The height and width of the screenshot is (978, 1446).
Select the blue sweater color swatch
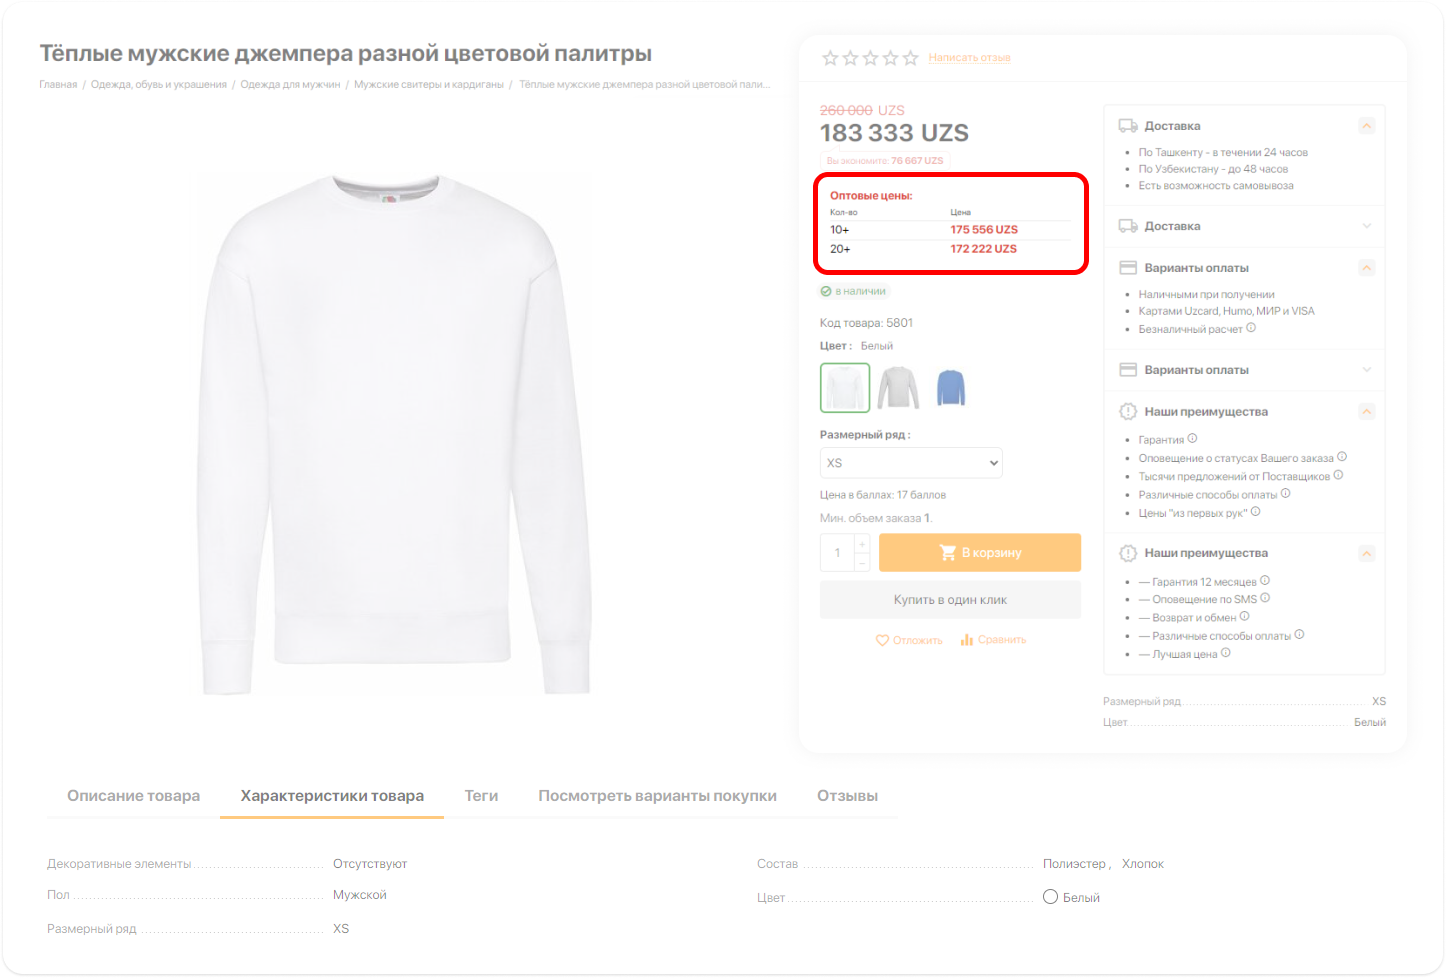(x=951, y=388)
